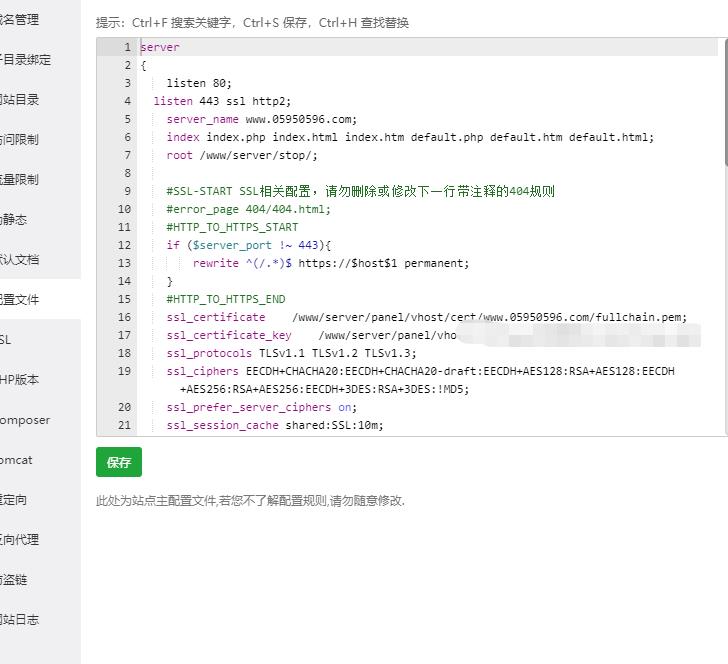Select the Composer sidebar tab
The image size is (728, 664).
pyautogui.click(x=40, y=420)
